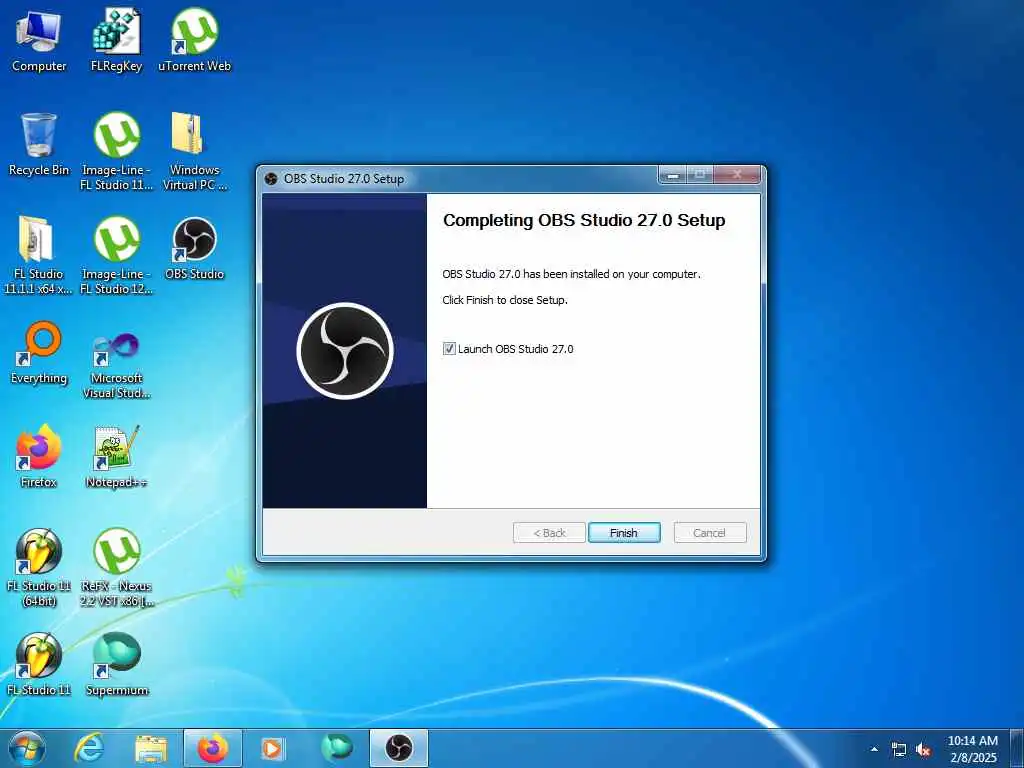Select the FL Studio 11 desktop shortcut
The height and width of the screenshot is (768, 1024).
[39, 664]
